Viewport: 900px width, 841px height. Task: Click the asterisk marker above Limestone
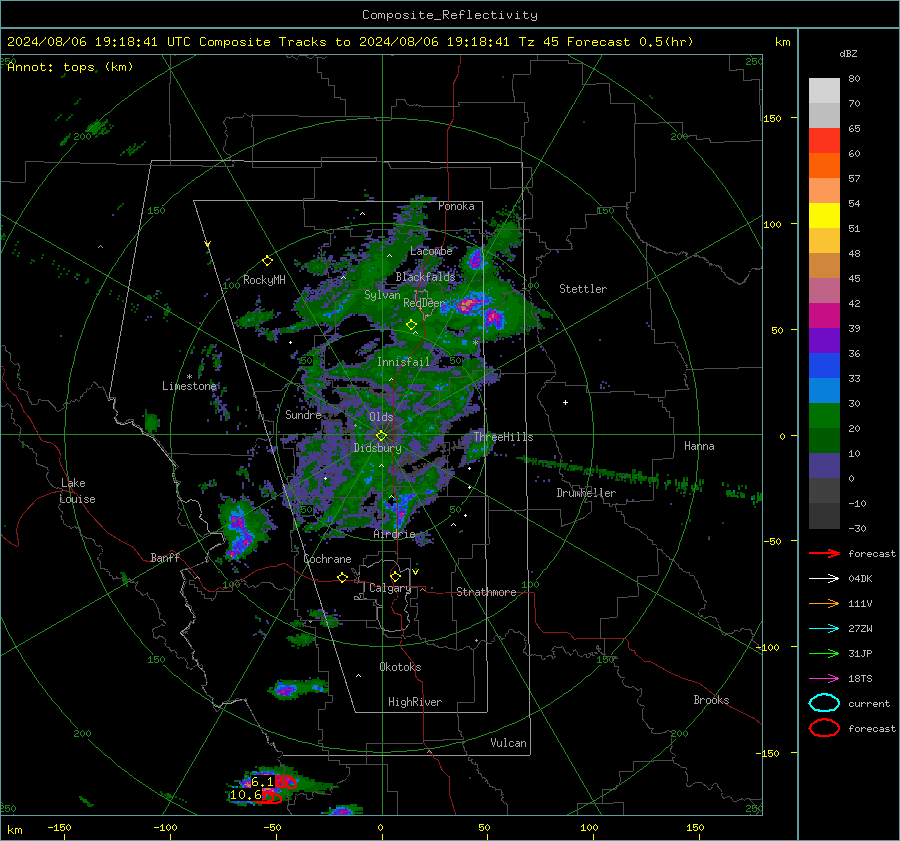pos(189,377)
